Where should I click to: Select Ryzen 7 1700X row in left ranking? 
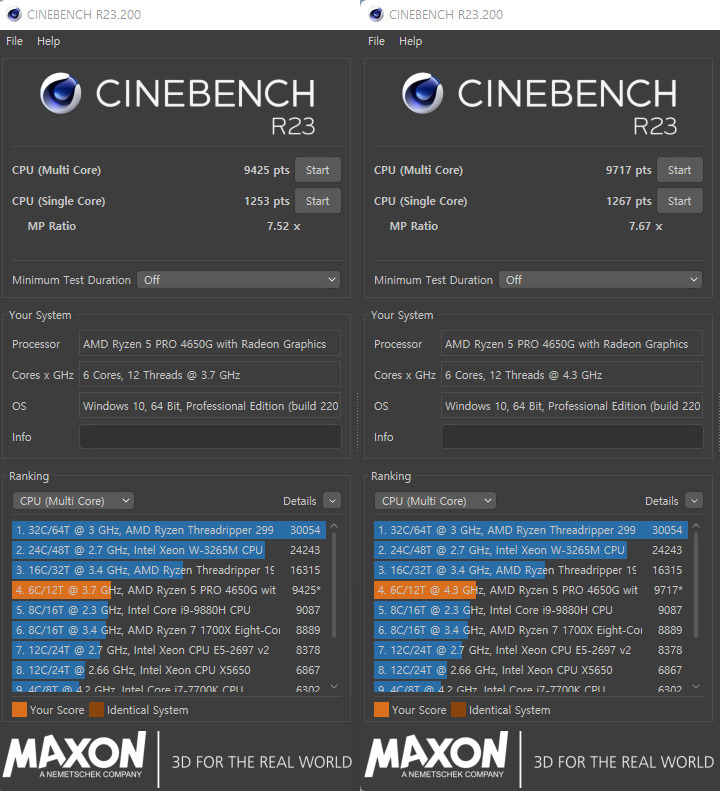(x=169, y=630)
